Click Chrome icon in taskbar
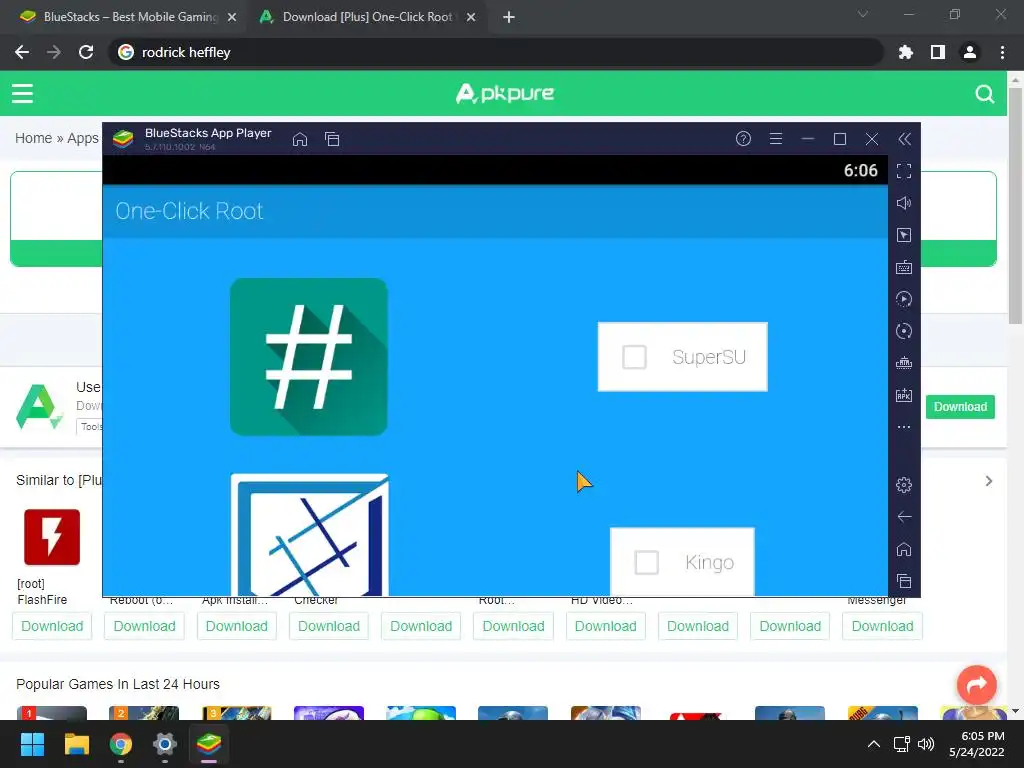The height and width of the screenshot is (768, 1024). pyautogui.click(x=121, y=744)
